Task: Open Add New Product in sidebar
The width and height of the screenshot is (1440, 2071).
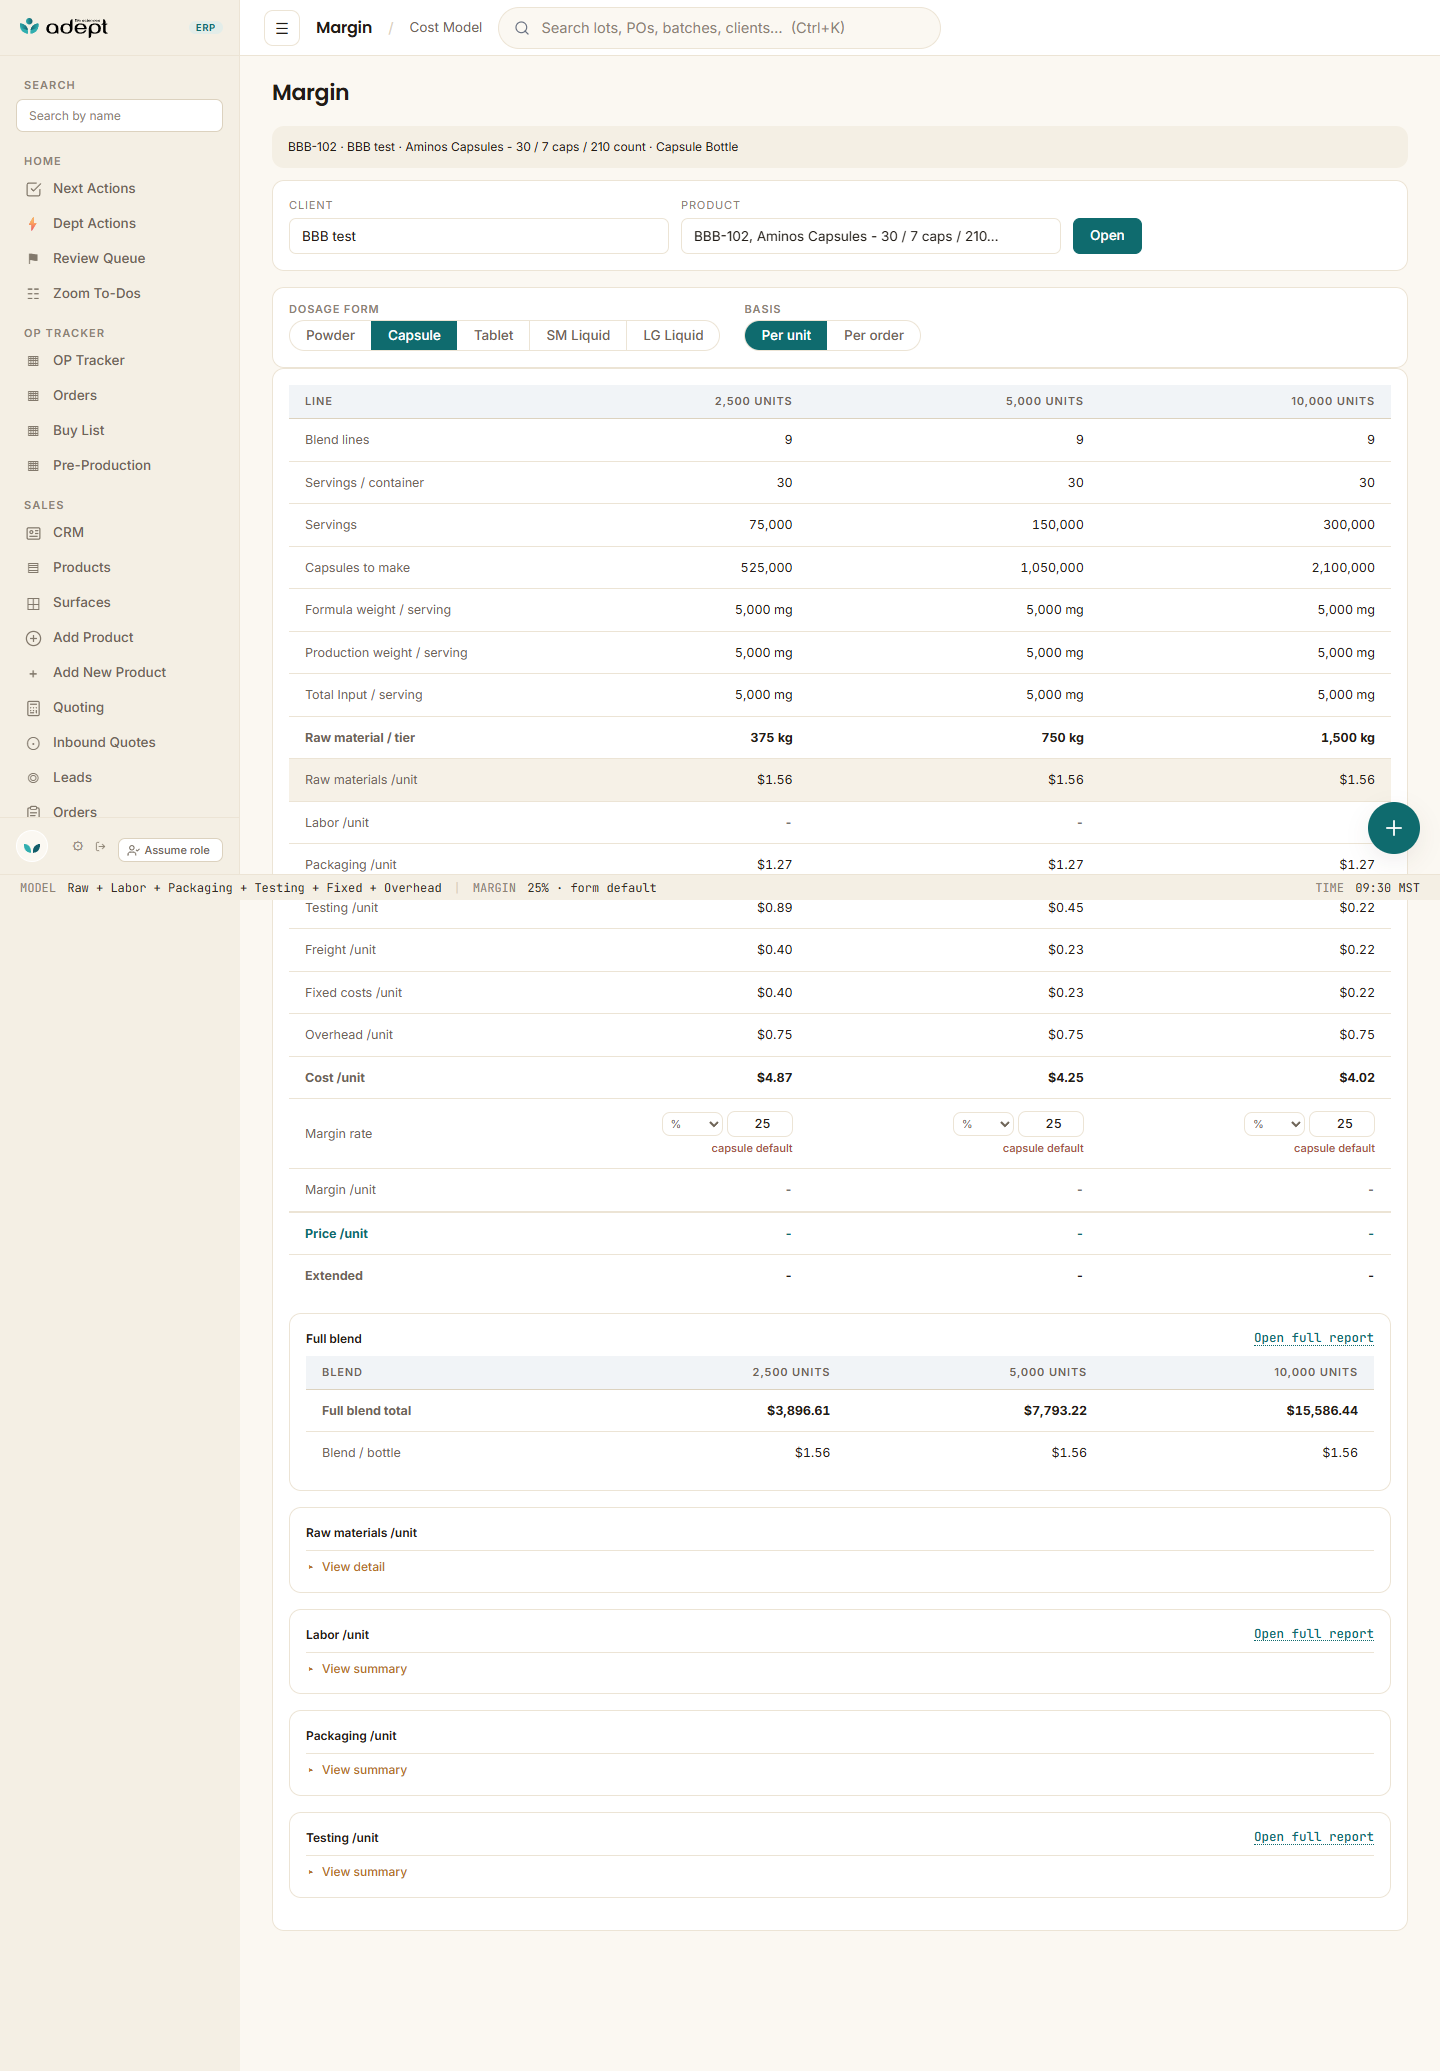Action: point(109,673)
